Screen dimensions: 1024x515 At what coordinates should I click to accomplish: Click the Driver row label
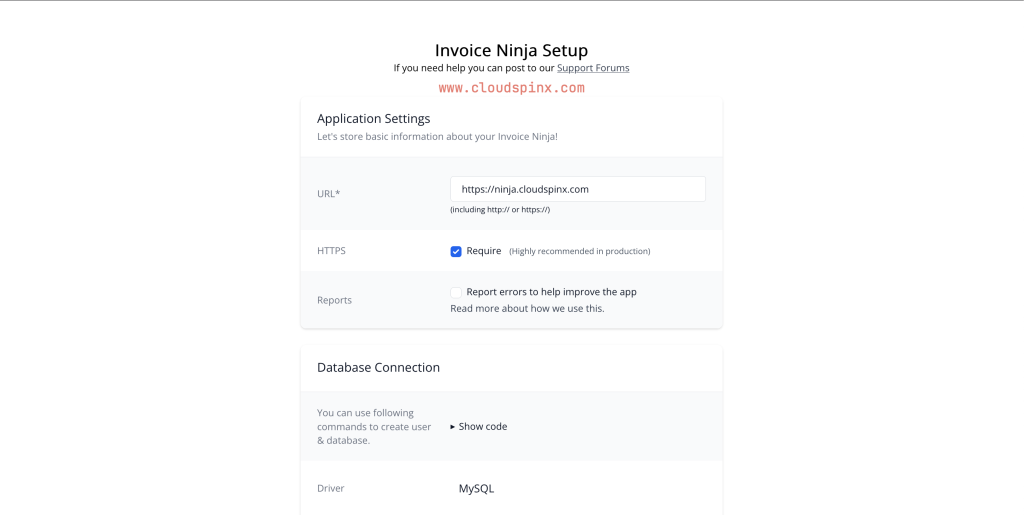click(x=330, y=488)
